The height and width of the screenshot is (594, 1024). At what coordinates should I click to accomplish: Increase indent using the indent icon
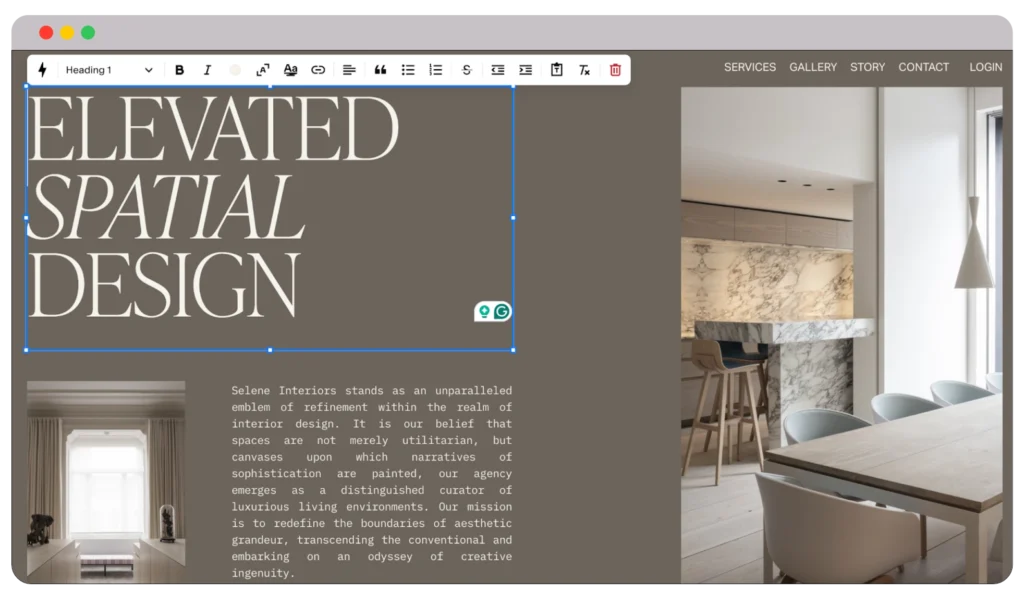click(525, 70)
